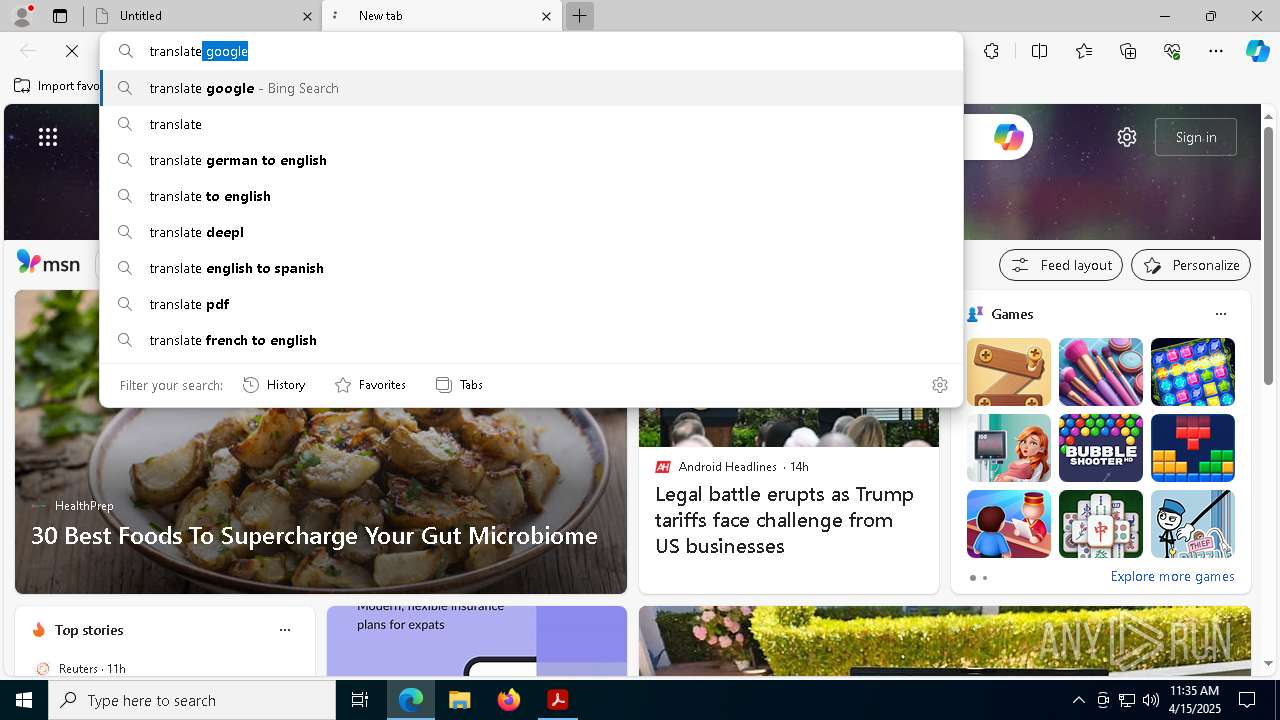The height and width of the screenshot is (720, 1280).
Task: Open Collections icon in toolbar
Action: (1128, 51)
